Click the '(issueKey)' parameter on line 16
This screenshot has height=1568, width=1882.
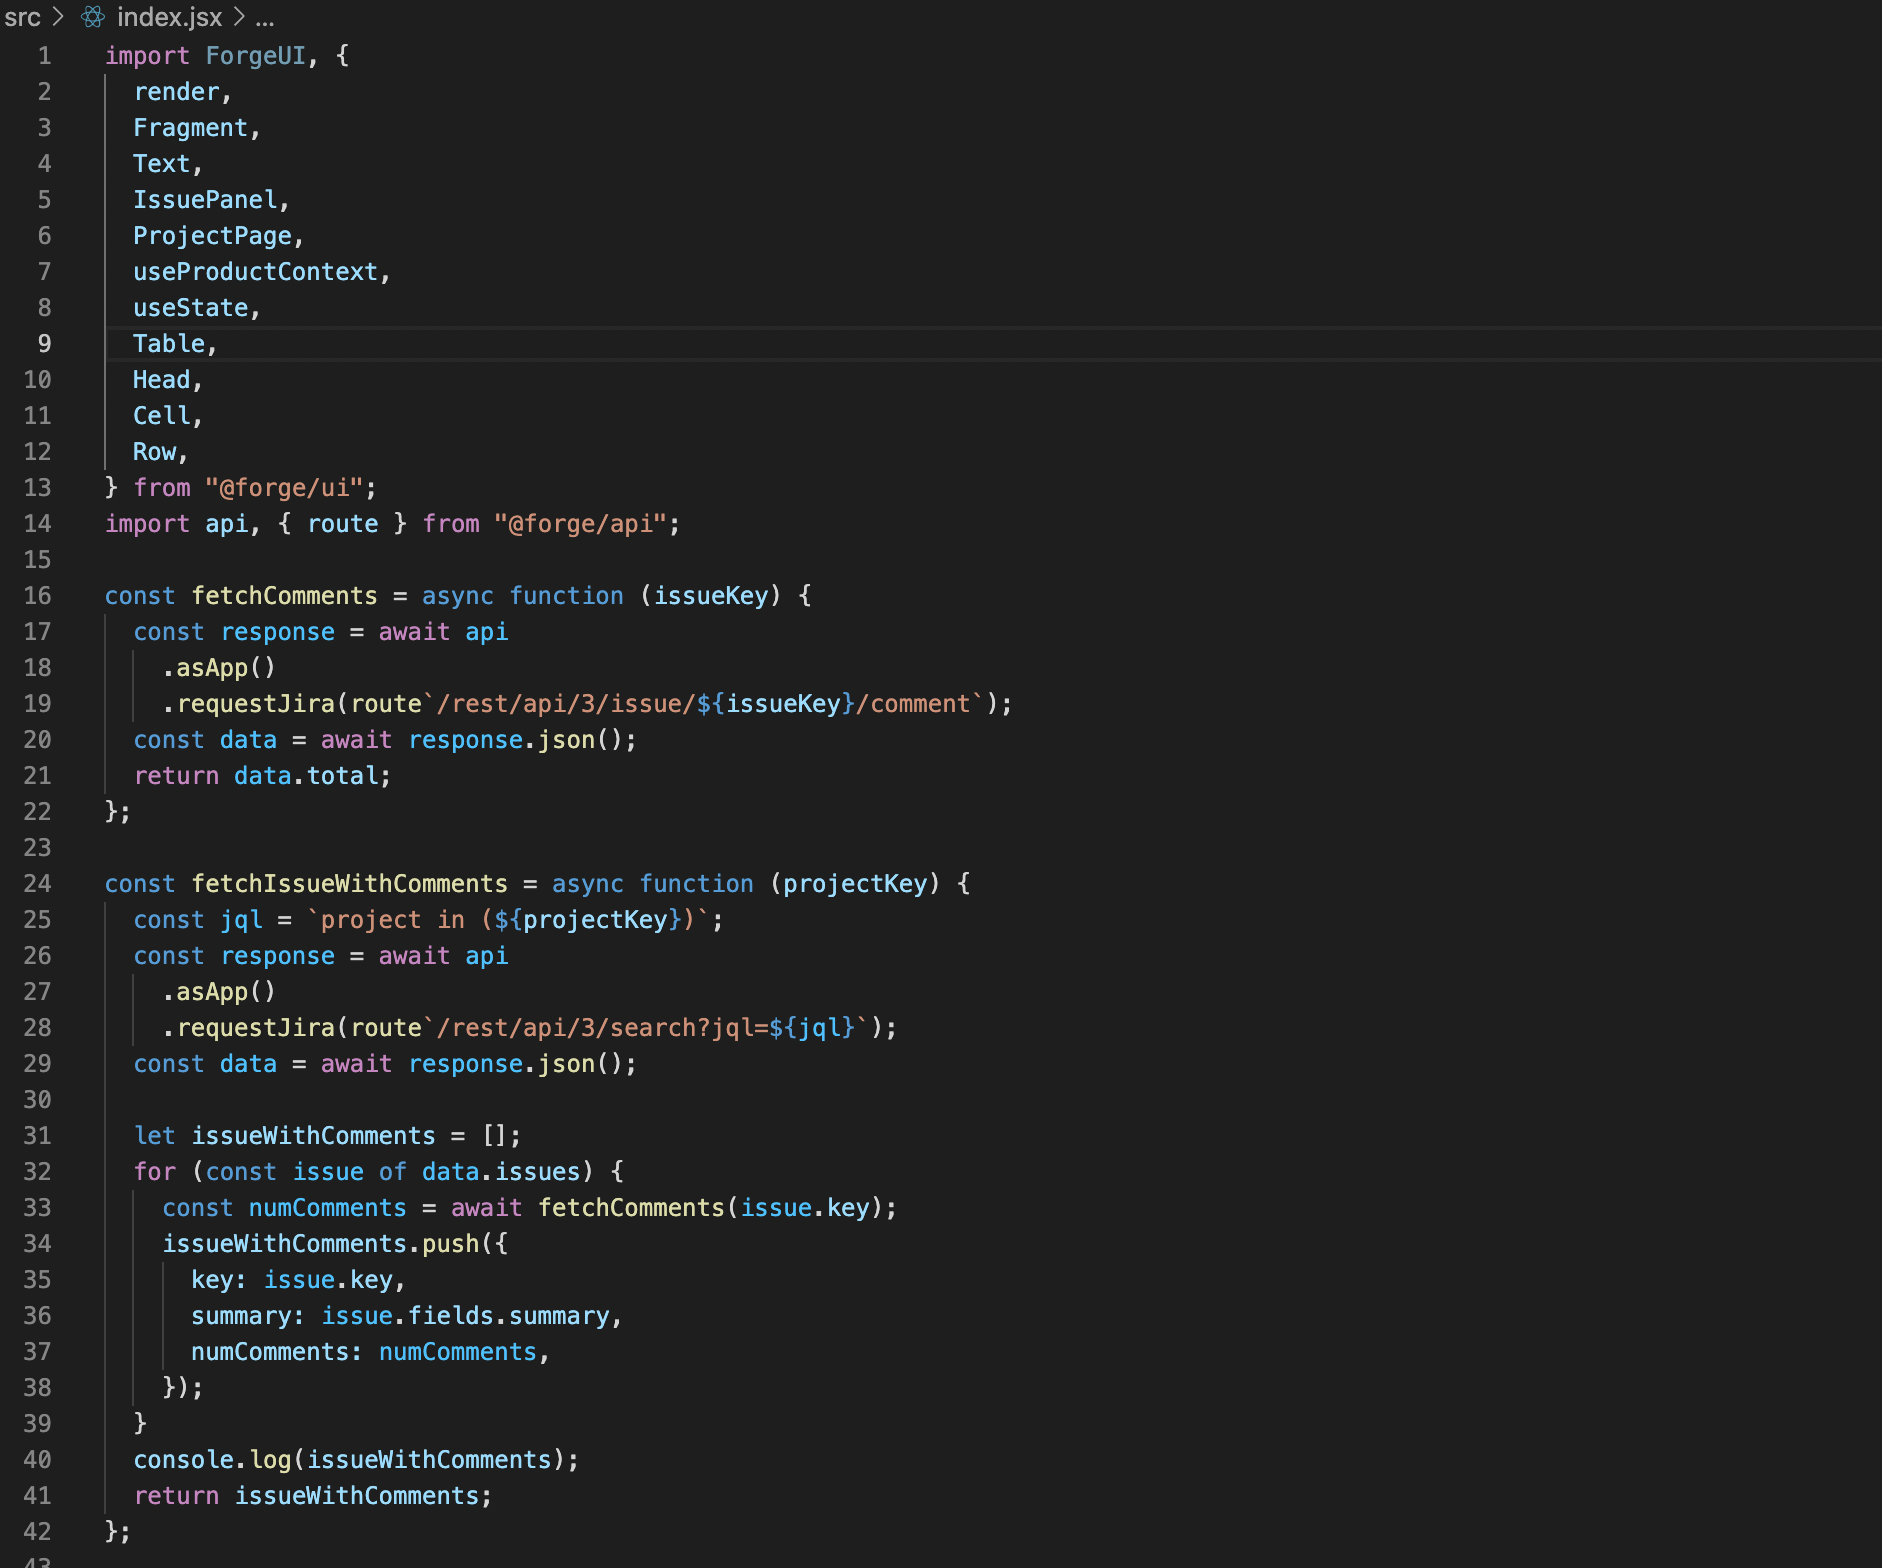click(x=711, y=596)
